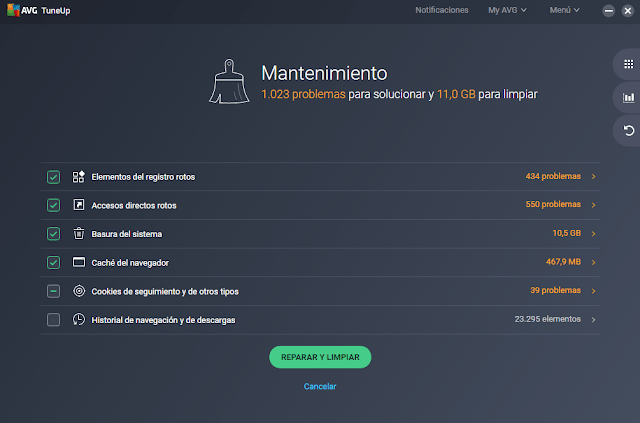Click the browser cache window icon
The width and height of the screenshot is (640, 423).
79,262
